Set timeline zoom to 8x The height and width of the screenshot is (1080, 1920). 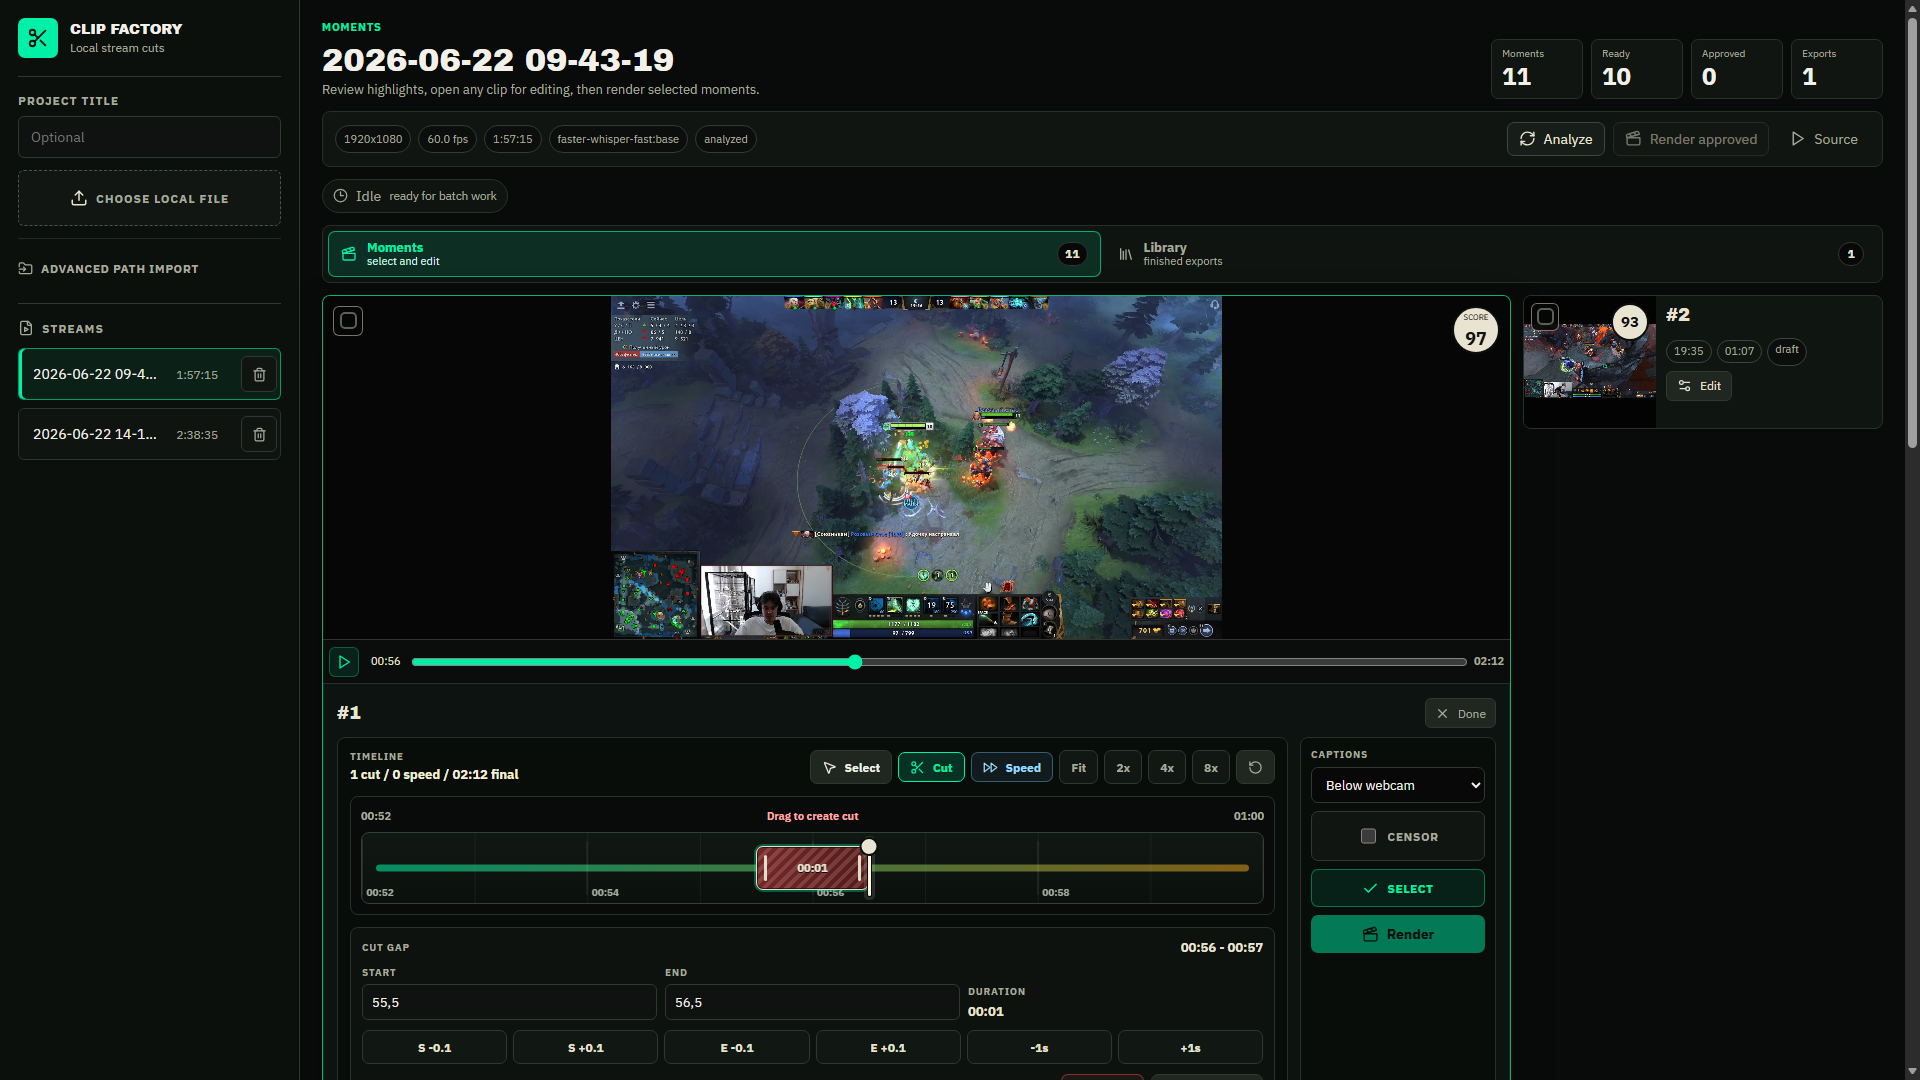click(1211, 768)
